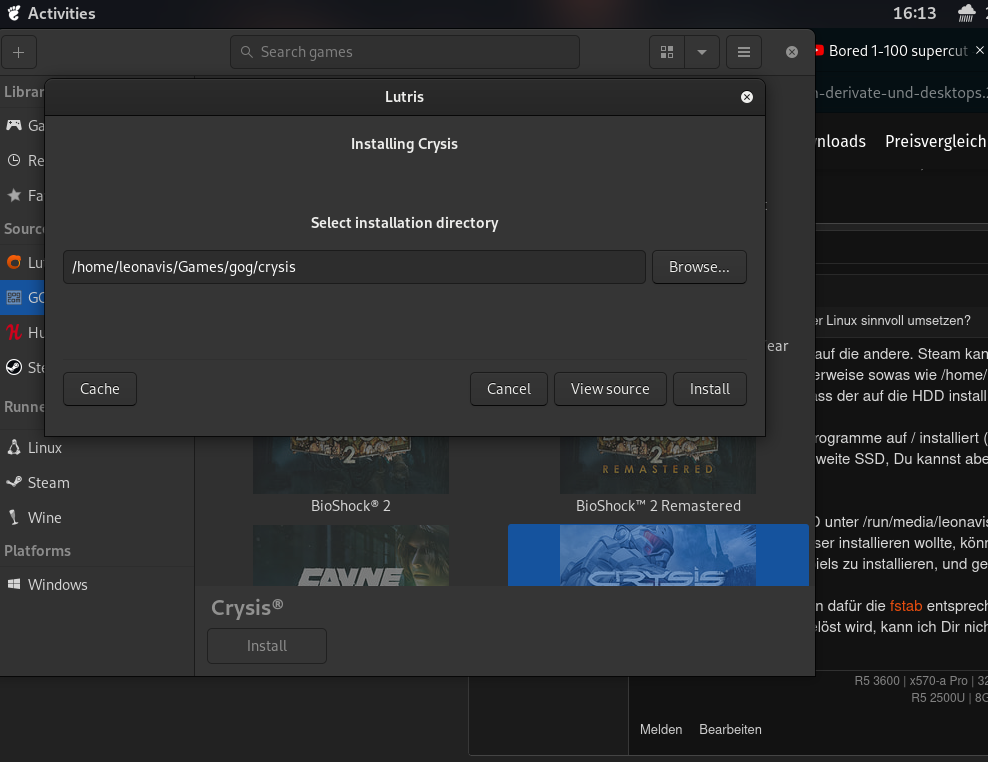Close the Bored 1-100 supercut tab
This screenshot has width=988, height=762.
point(979,50)
